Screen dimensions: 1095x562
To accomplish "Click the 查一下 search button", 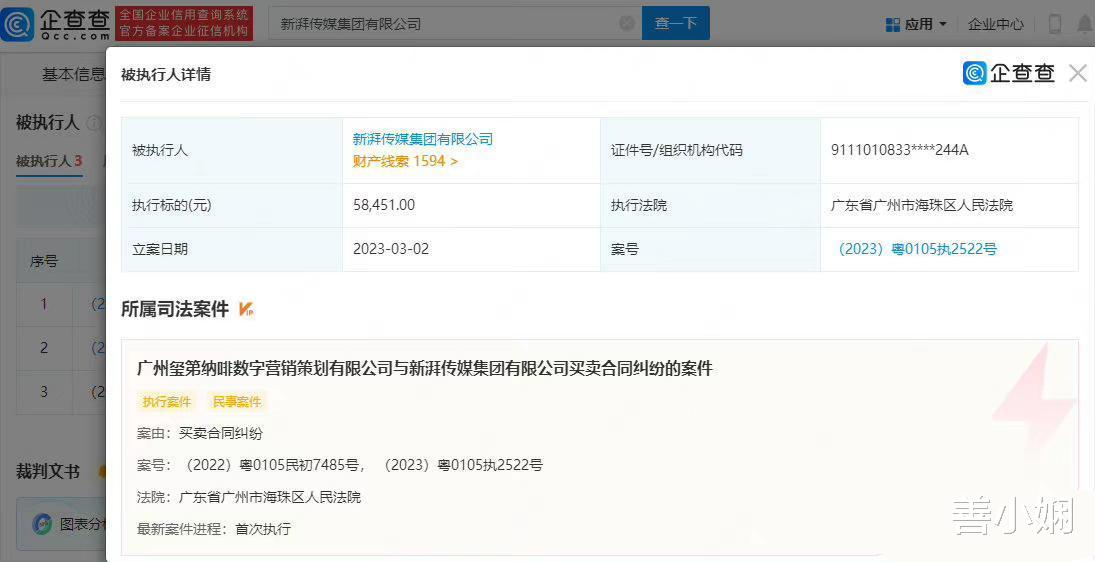I will pyautogui.click(x=675, y=23).
